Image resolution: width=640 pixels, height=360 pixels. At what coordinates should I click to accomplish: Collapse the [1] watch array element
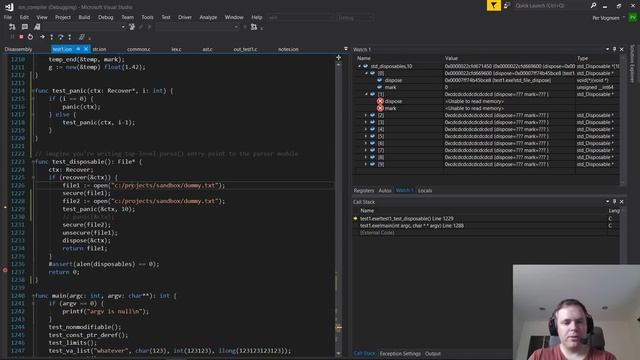[x=366, y=94]
